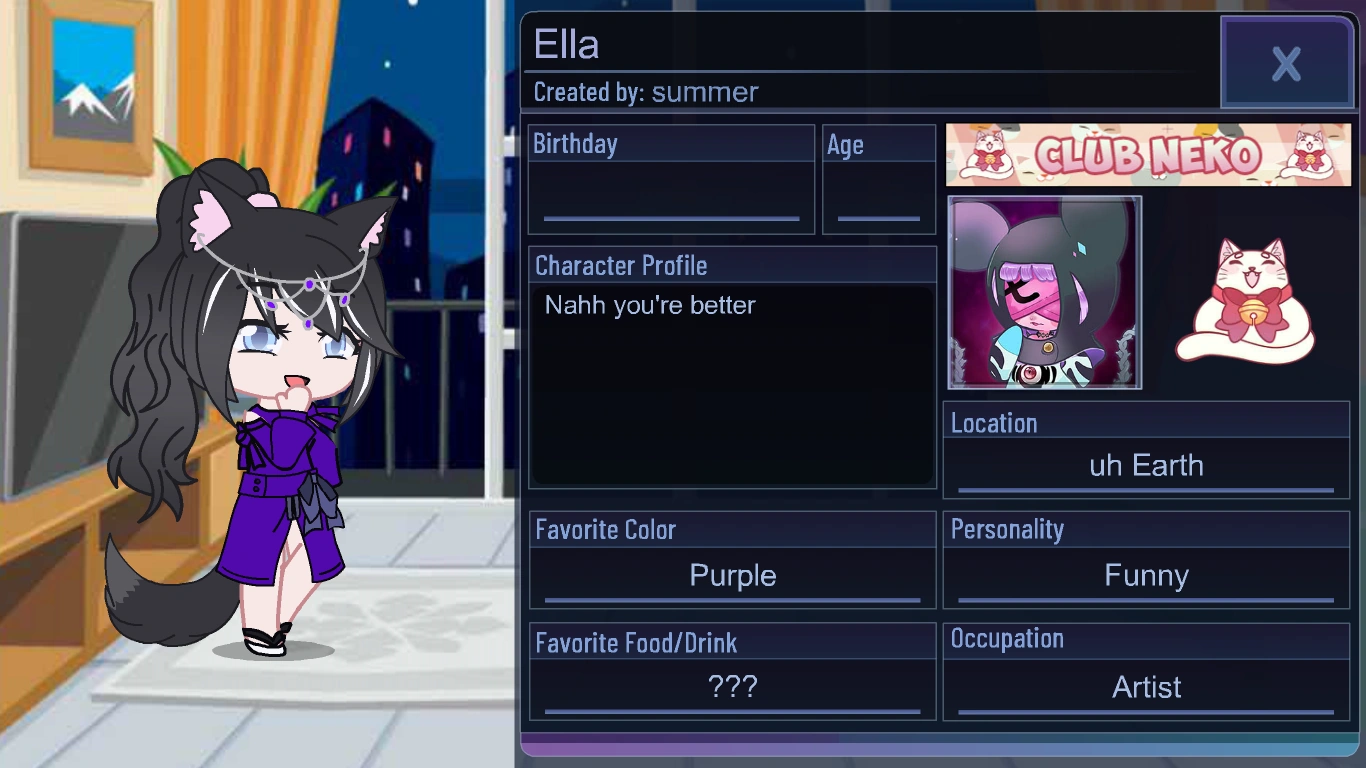The height and width of the screenshot is (768, 1366).
Task: Click the Character Profile text box
Action: click(x=732, y=385)
